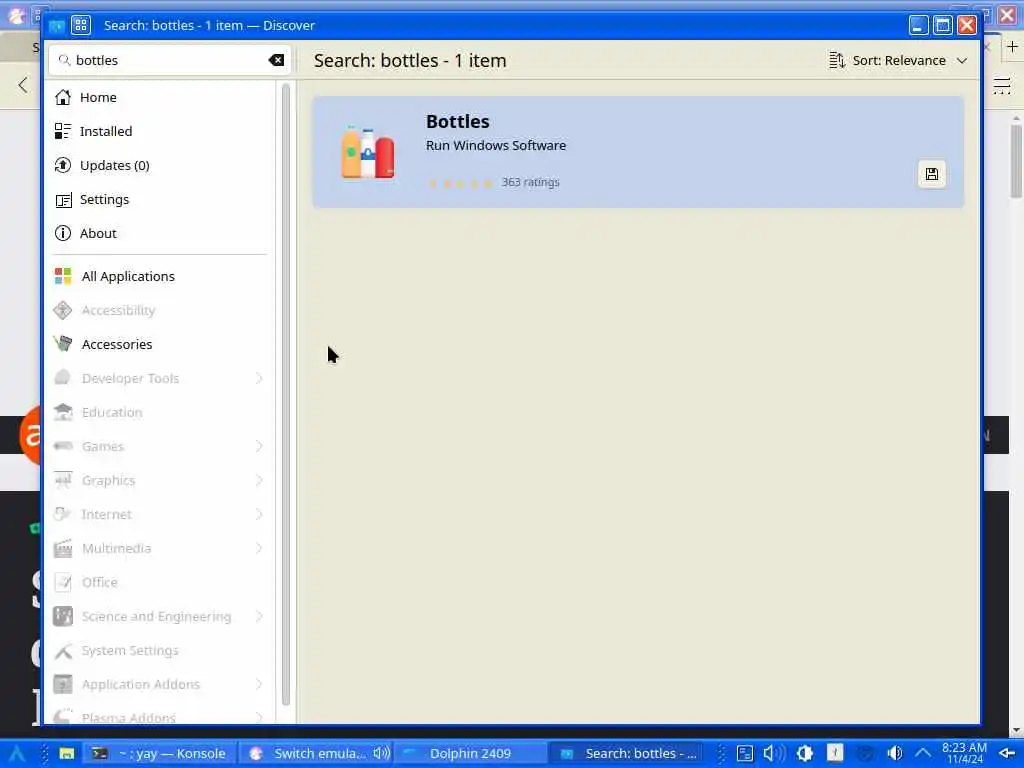The image size is (1024, 768).
Task: Click the Accessories category icon
Action: (x=63, y=344)
